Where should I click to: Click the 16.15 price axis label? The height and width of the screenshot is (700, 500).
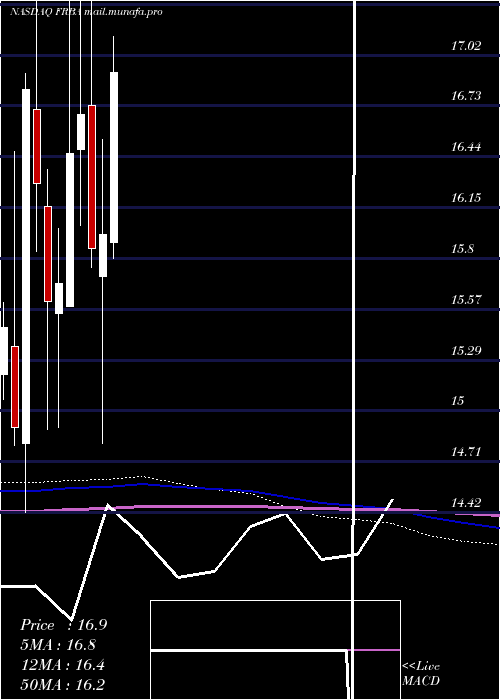(466, 197)
